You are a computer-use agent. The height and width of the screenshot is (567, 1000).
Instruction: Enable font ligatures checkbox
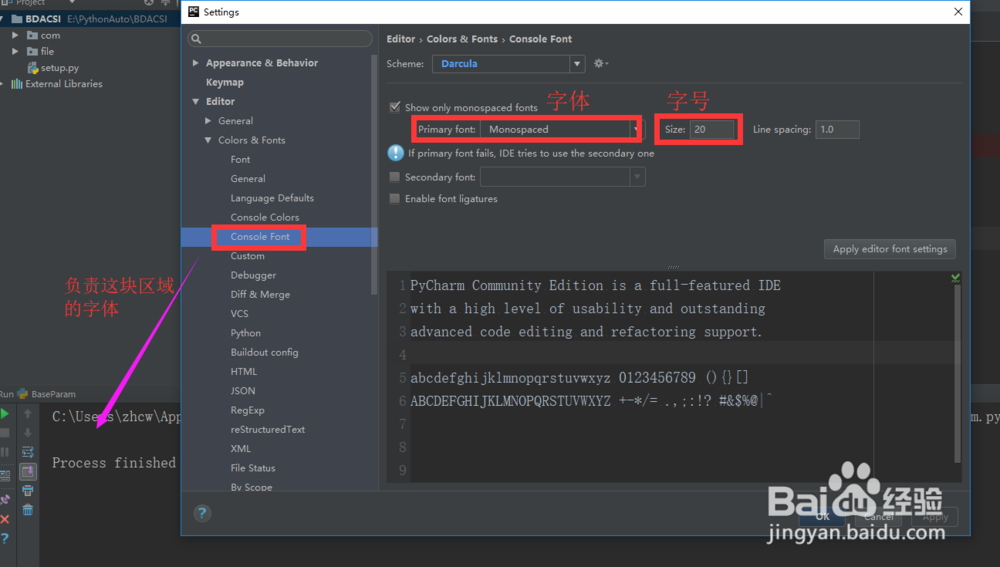coord(395,198)
